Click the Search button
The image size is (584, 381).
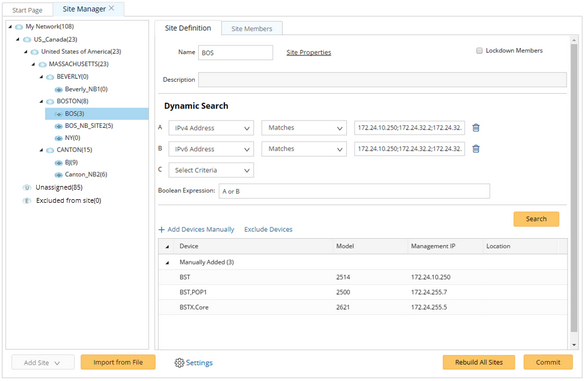pyautogui.click(x=536, y=219)
